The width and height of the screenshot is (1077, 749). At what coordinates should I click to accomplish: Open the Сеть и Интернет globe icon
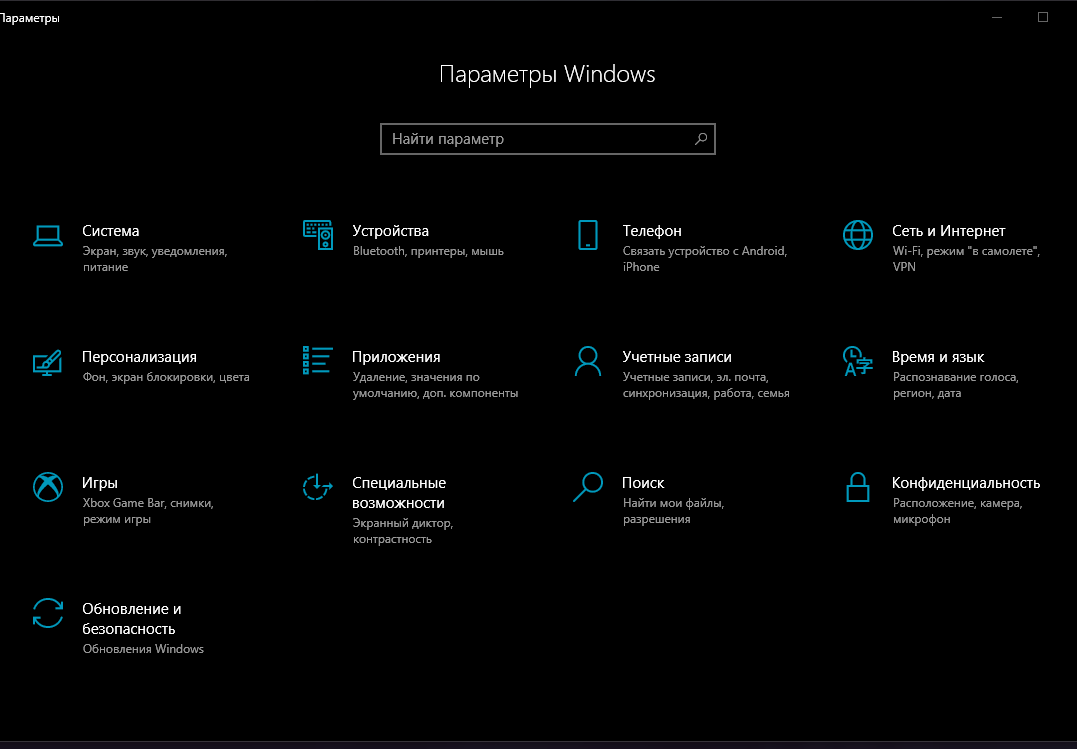[x=858, y=235]
